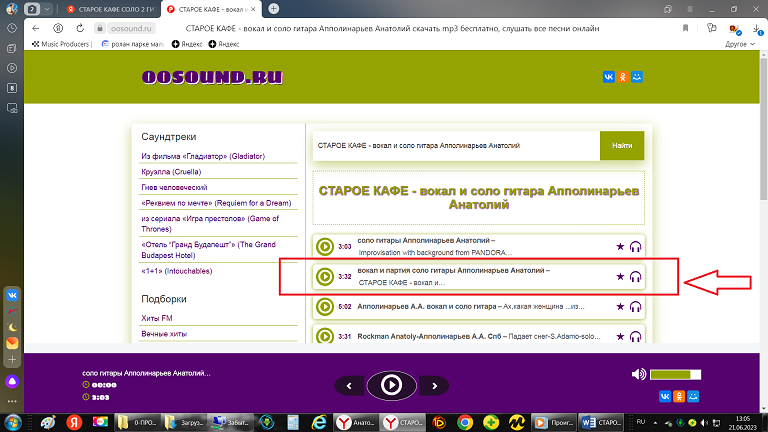
Task: Reload the current page
Action: point(80,28)
